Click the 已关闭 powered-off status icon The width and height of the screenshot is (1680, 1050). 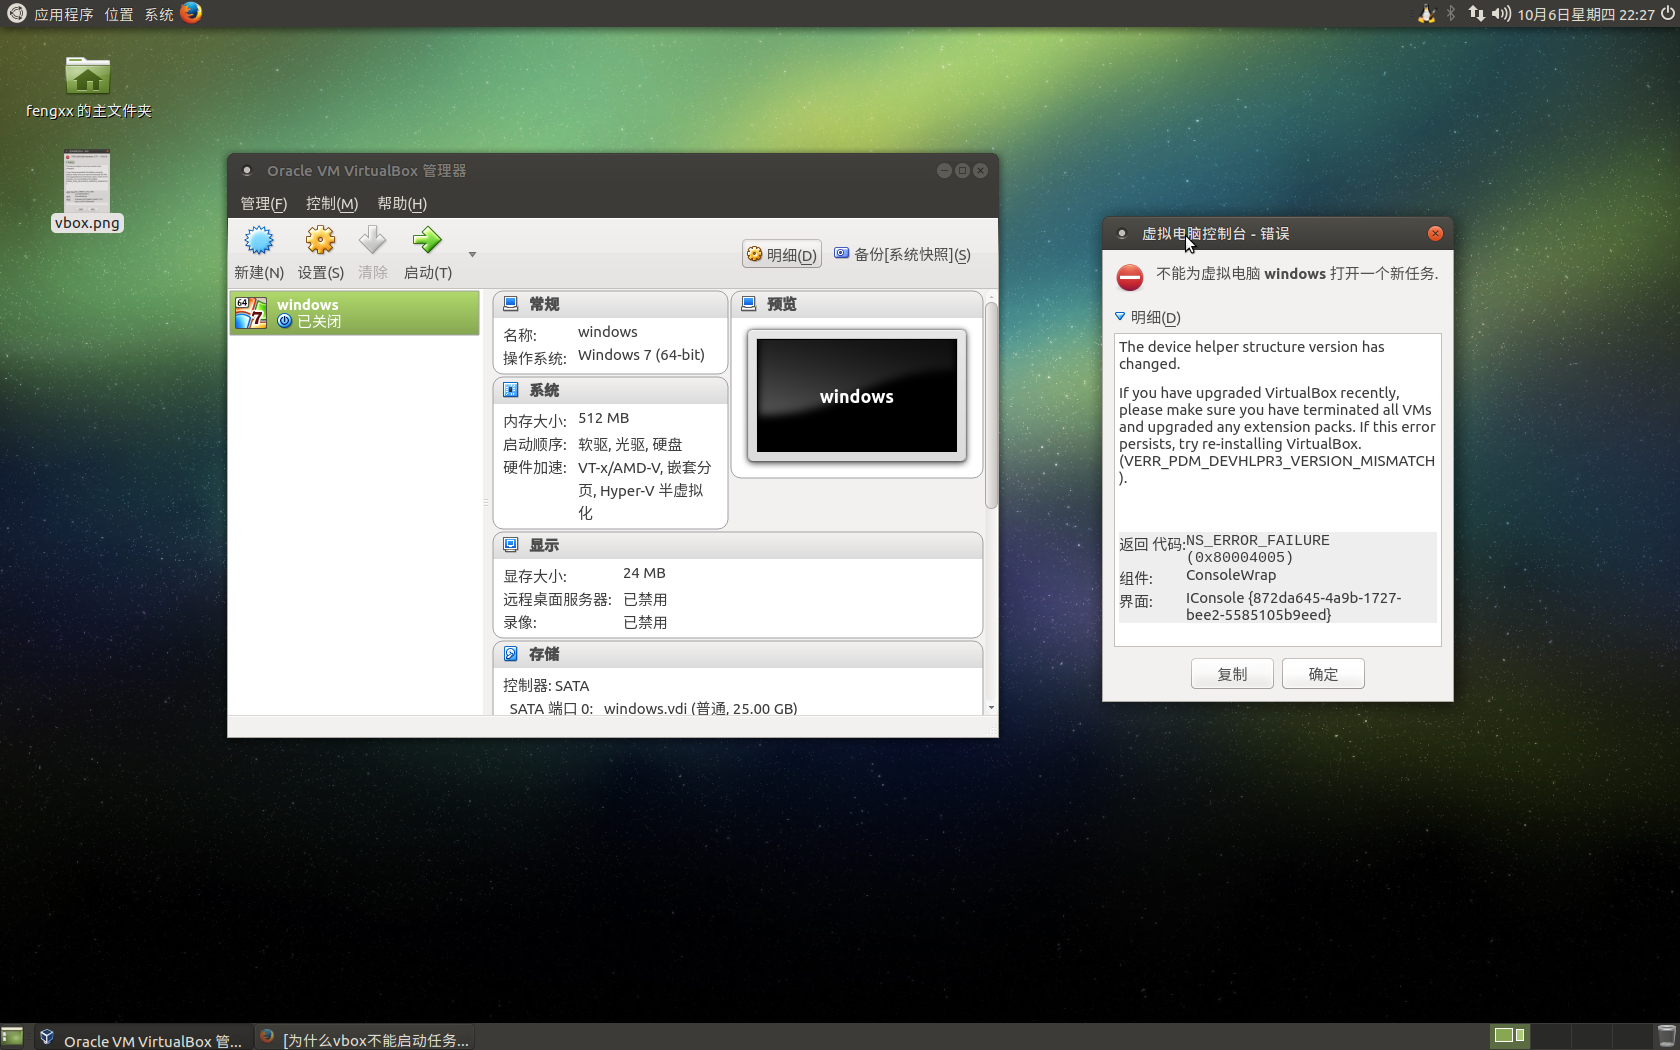[285, 321]
